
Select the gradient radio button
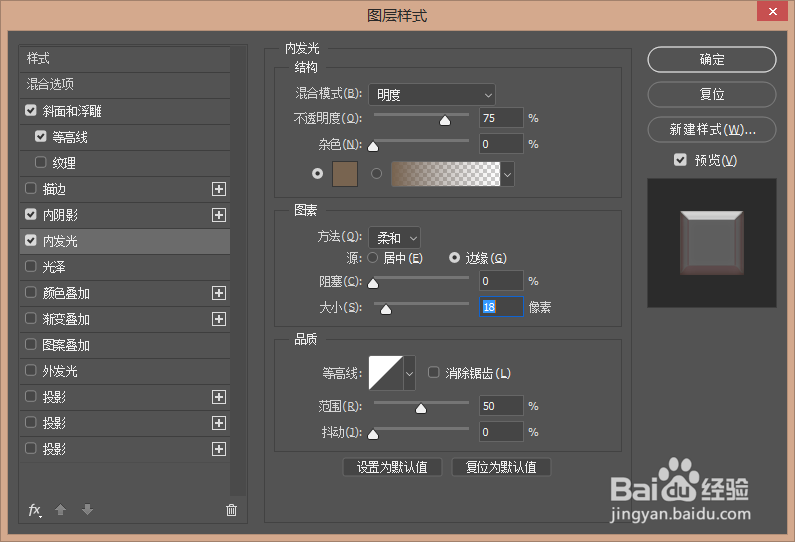(376, 174)
